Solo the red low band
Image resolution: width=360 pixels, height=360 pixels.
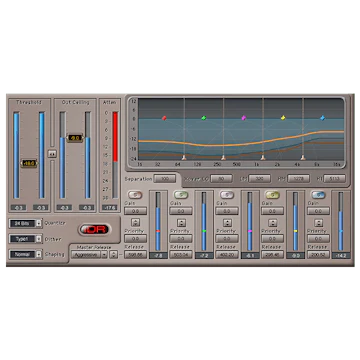coord(135,195)
